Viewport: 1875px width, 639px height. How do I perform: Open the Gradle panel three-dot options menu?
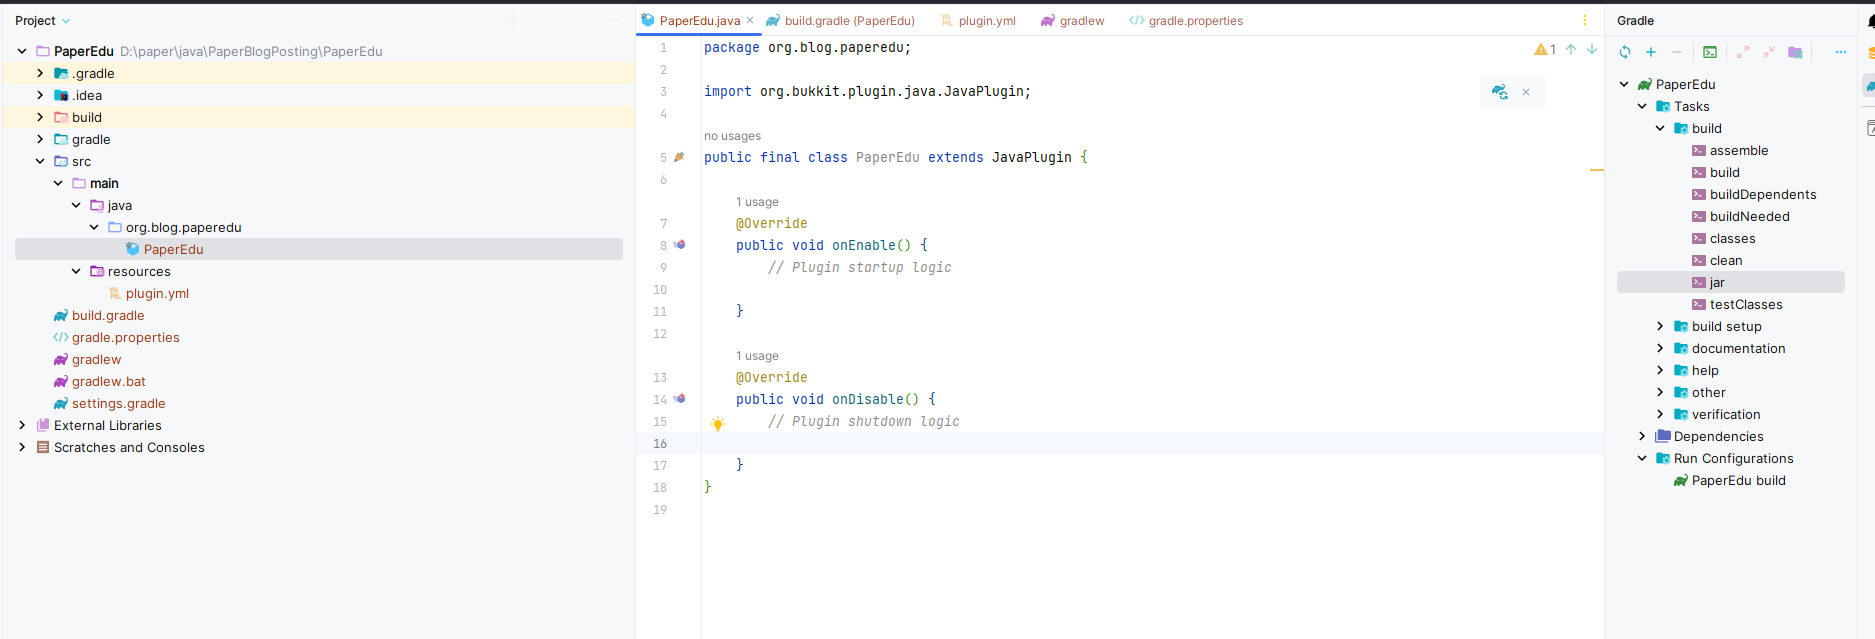tap(1841, 52)
